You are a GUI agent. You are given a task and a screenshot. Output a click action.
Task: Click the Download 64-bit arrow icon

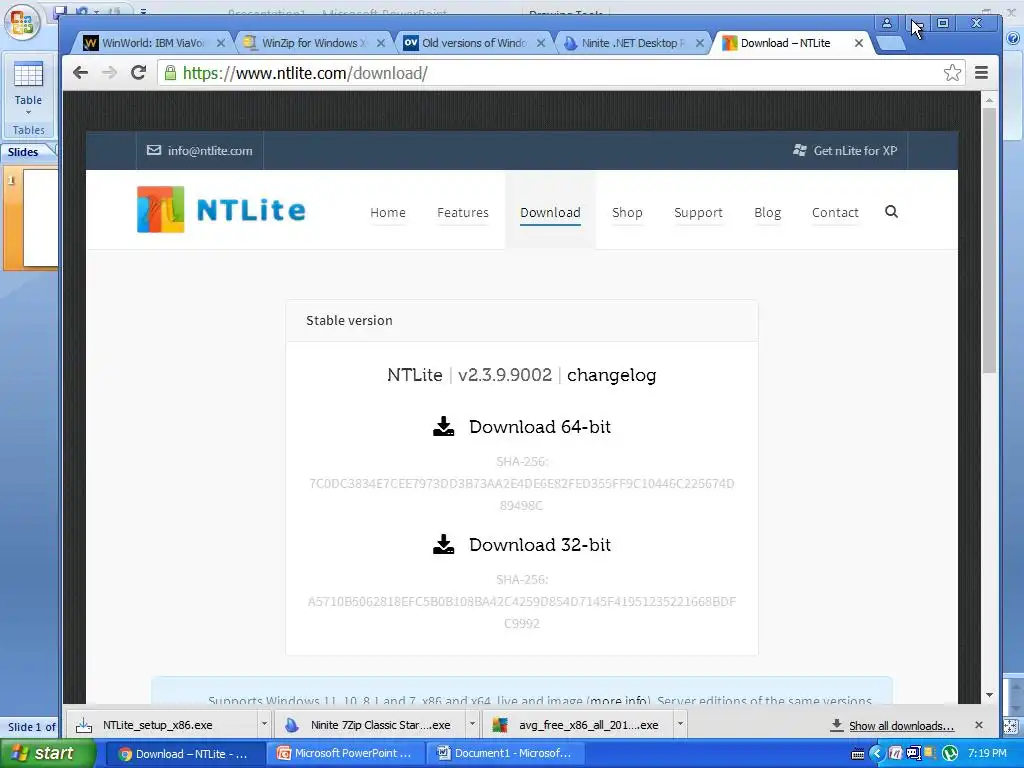click(x=443, y=426)
